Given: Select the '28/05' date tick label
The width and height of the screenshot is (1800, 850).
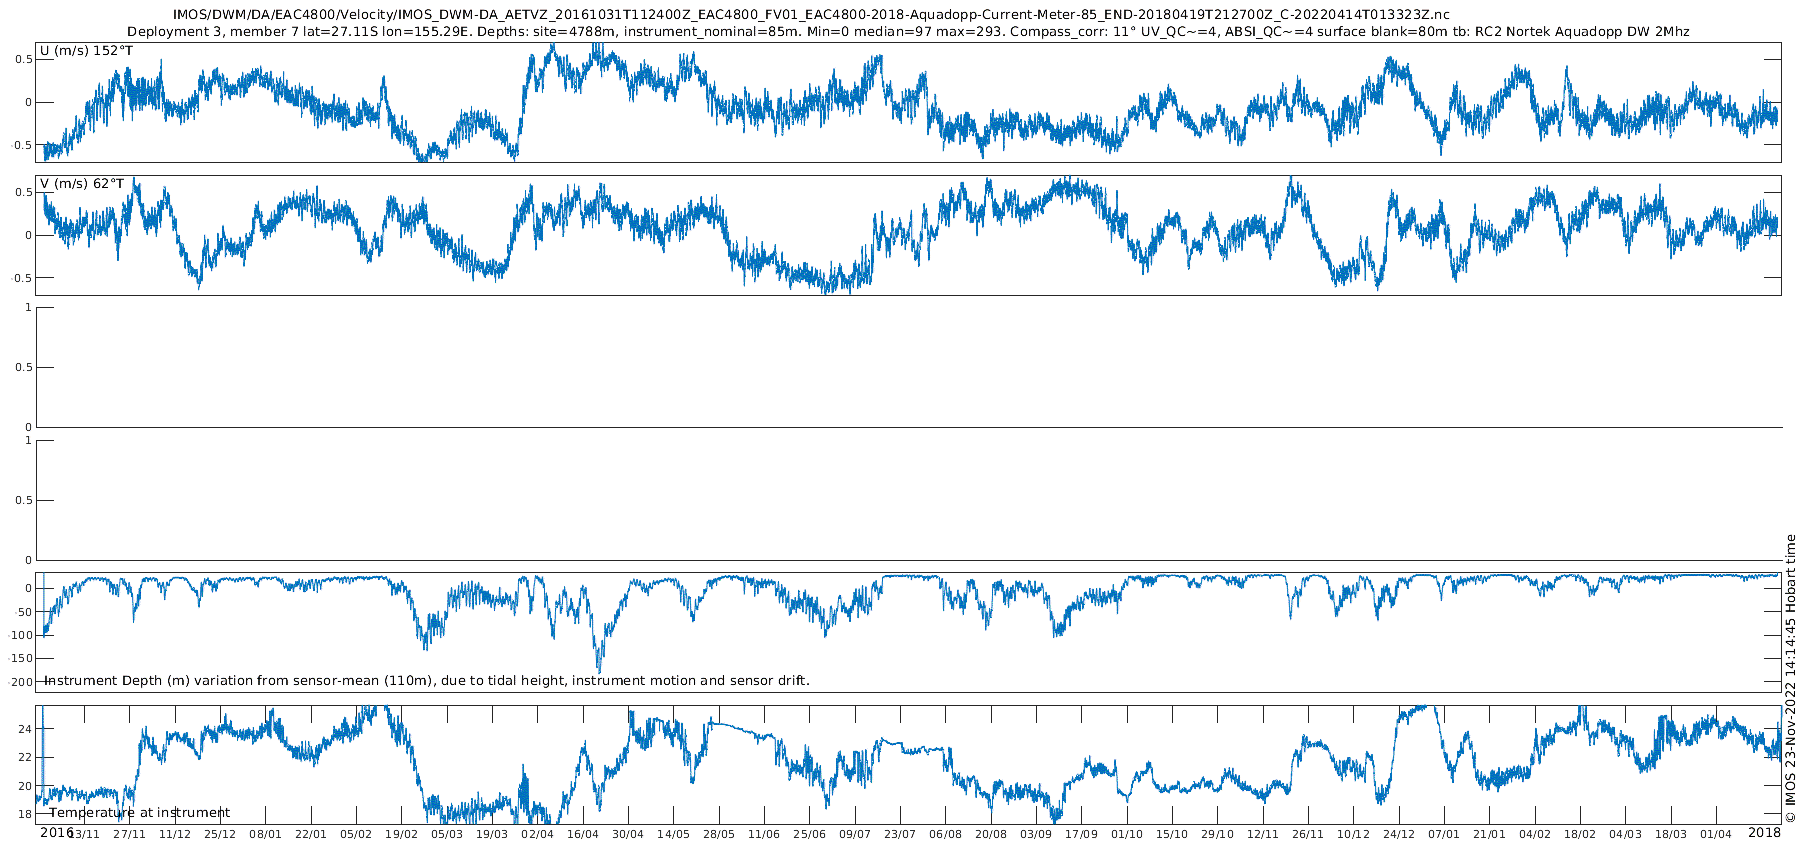Looking at the screenshot, I should pyautogui.click(x=719, y=834).
